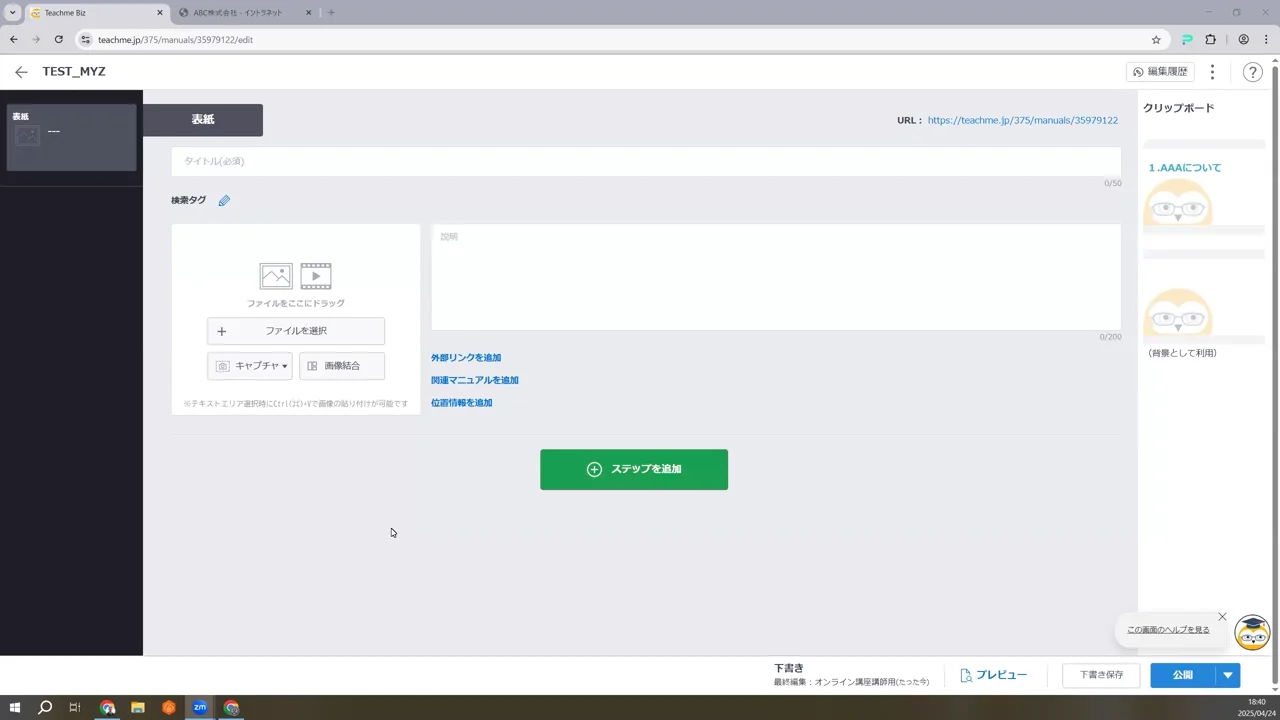Open File Explorer from taskbar

(138, 708)
